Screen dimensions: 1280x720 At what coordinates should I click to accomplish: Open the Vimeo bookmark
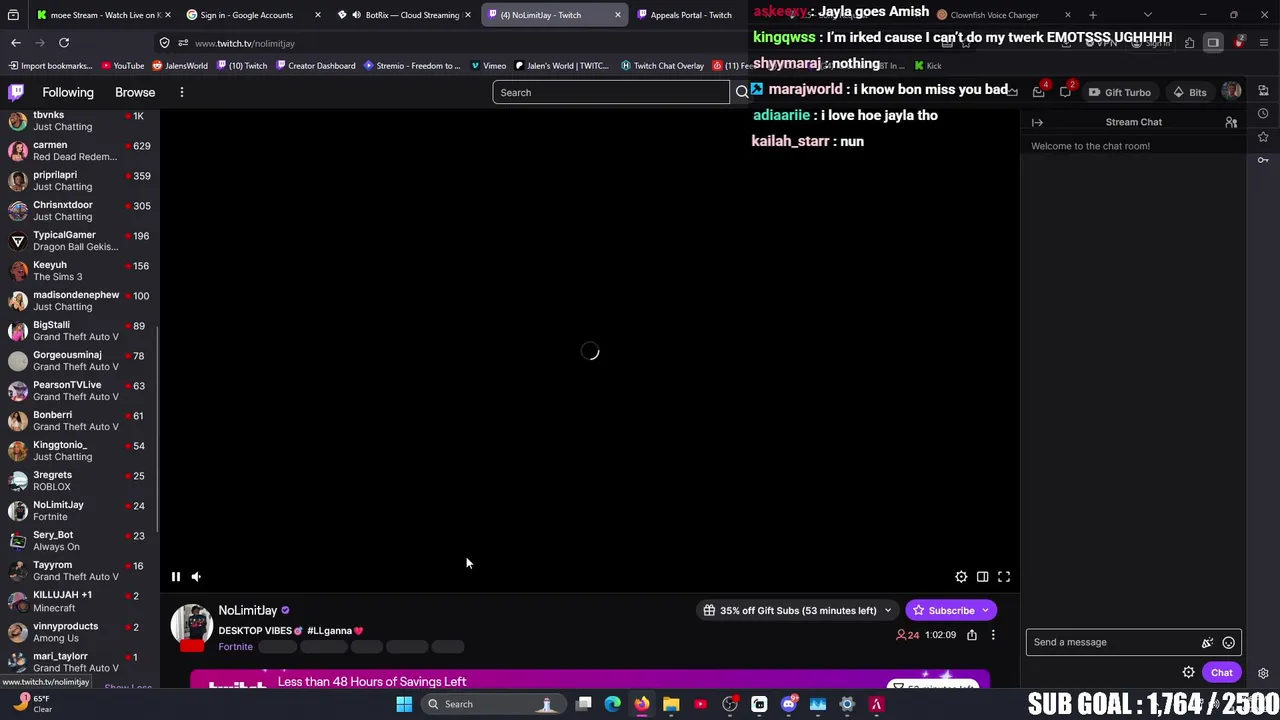point(488,66)
